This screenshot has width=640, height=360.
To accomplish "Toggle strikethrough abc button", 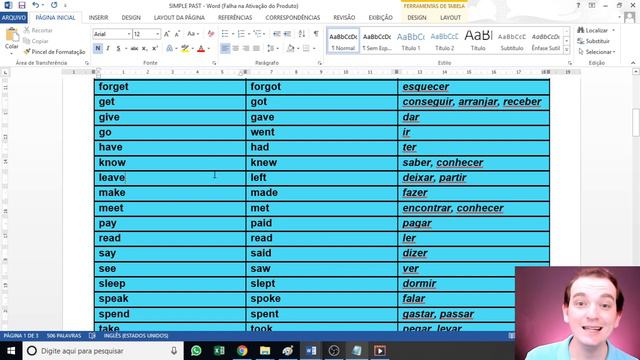I will coord(134,49).
